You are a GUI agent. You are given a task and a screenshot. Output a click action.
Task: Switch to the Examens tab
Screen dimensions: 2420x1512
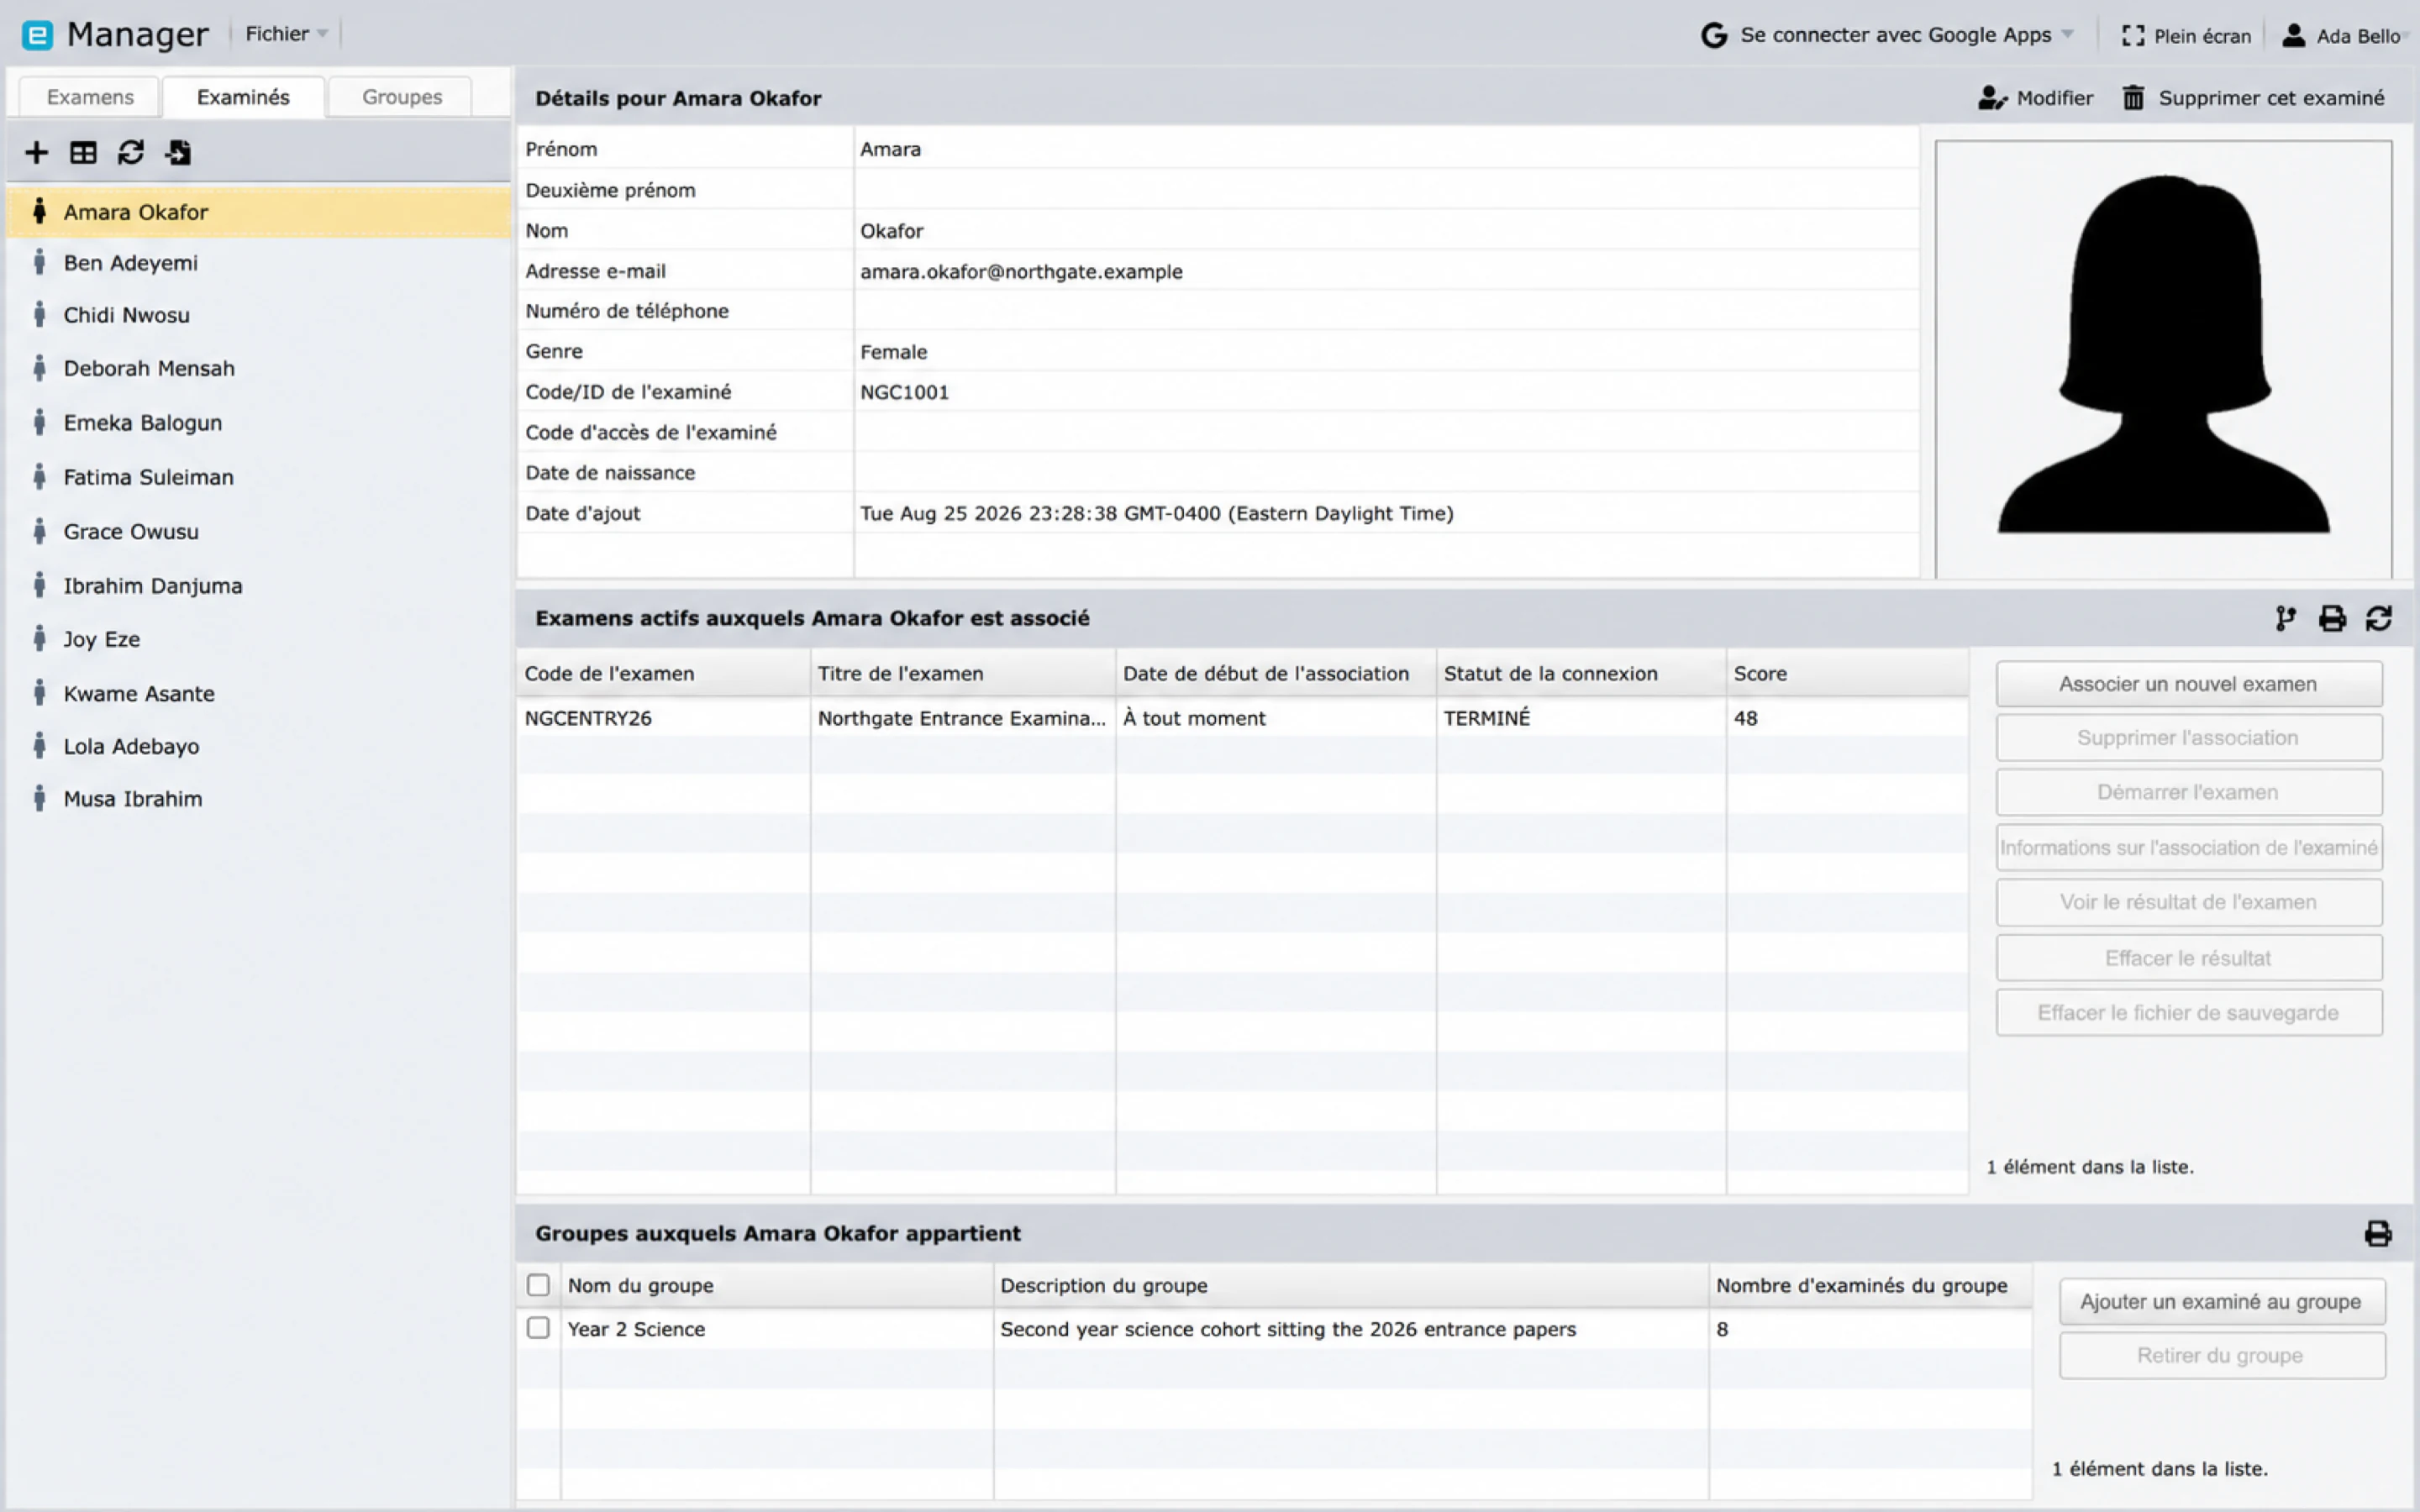tap(90, 97)
